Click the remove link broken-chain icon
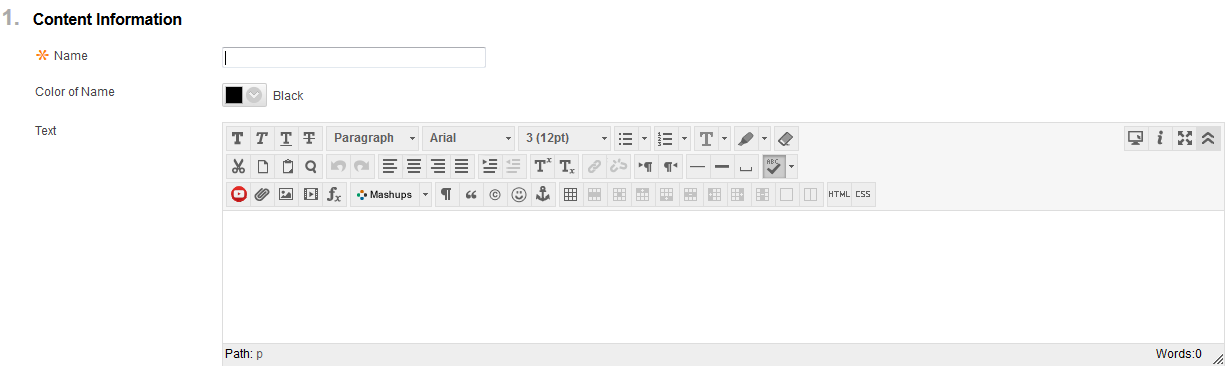The height and width of the screenshot is (366, 1229). tap(618, 166)
